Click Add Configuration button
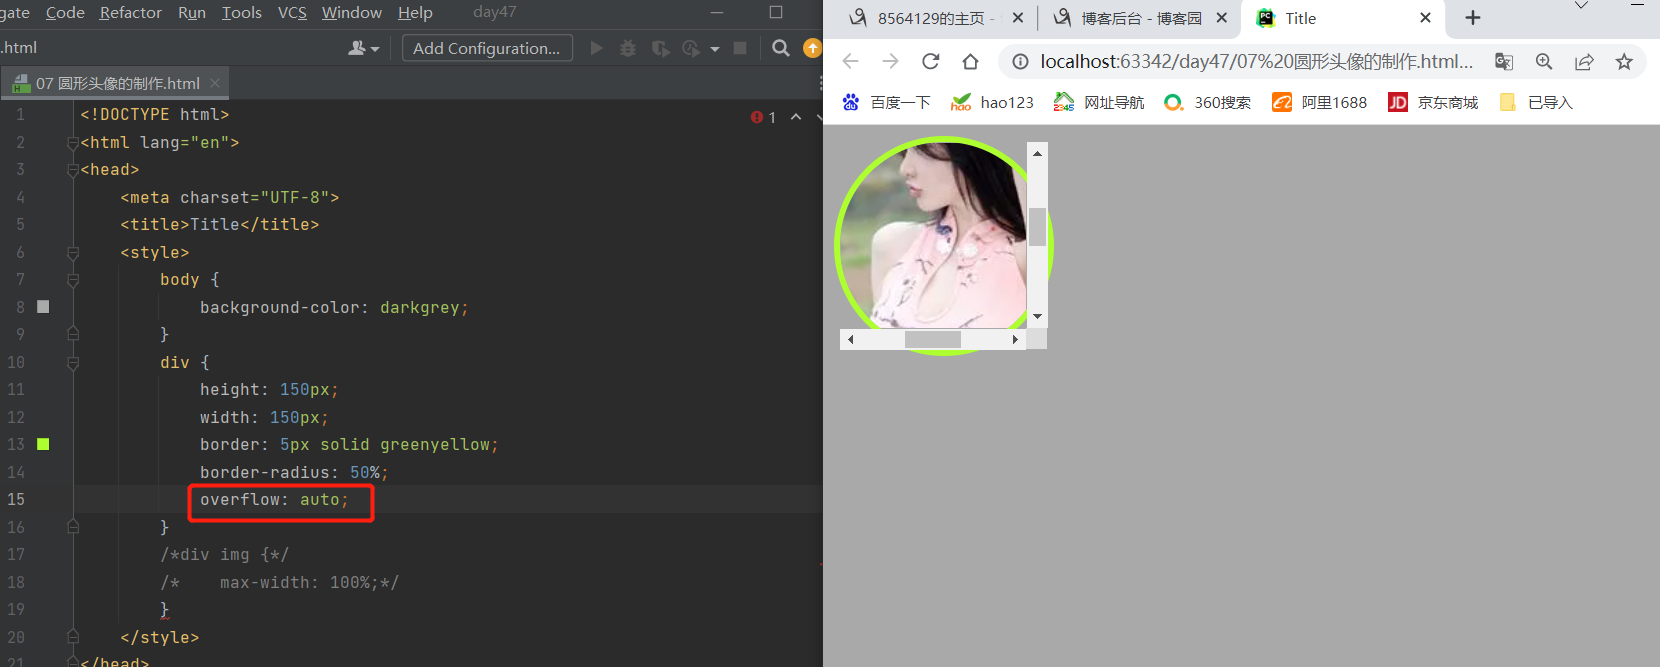 click(487, 48)
